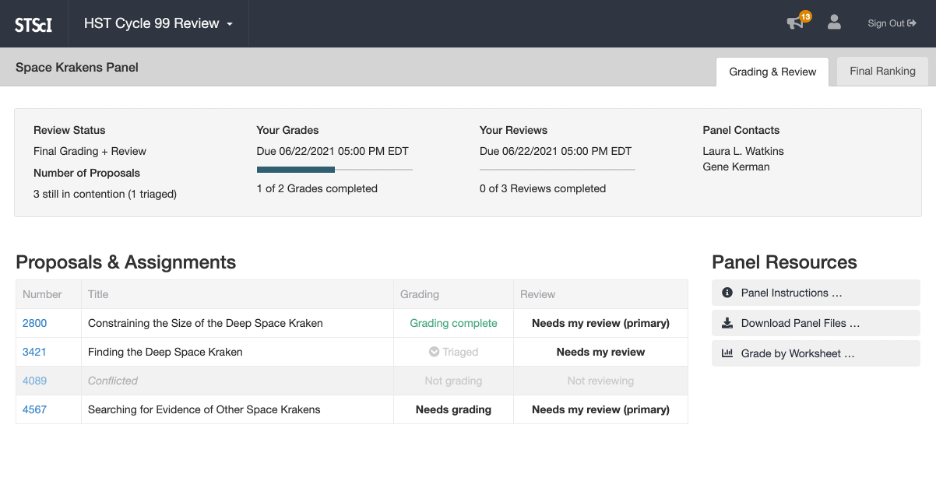The height and width of the screenshot is (488, 936).
Task: Click Needs my review for proposal 3421
Action: [x=600, y=352]
